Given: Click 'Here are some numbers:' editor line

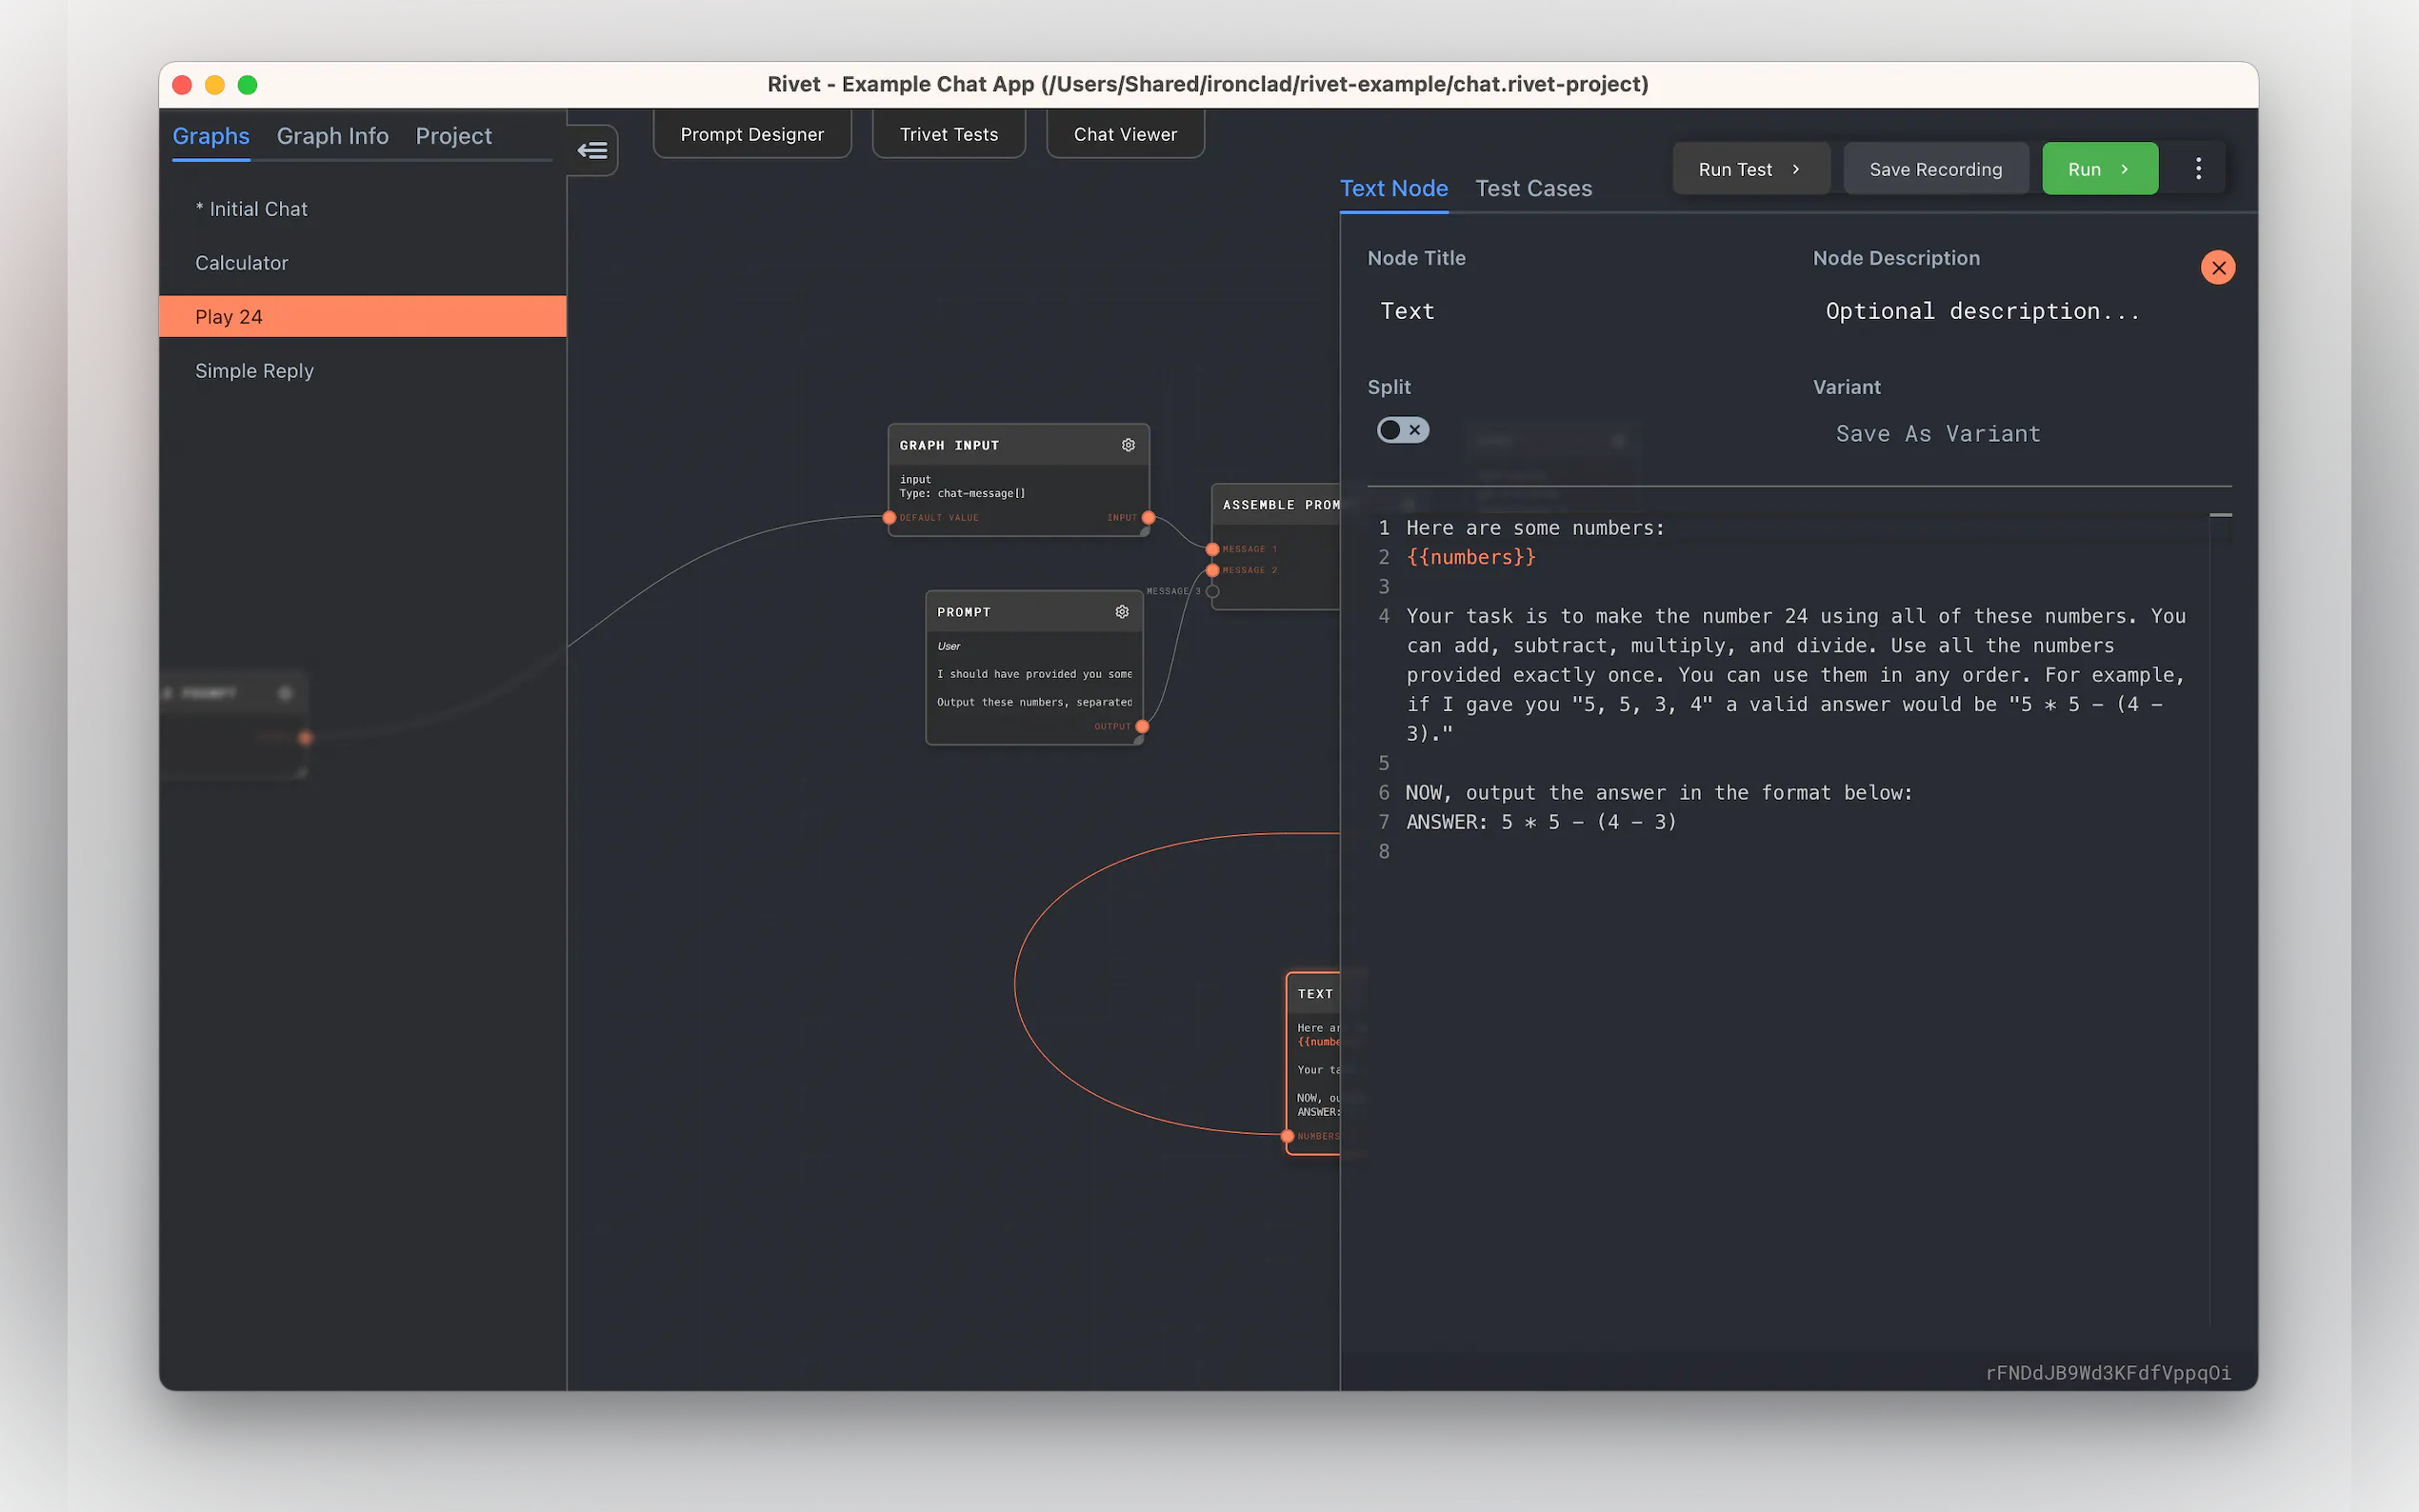Looking at the screenshot, I should point(1535,528).
